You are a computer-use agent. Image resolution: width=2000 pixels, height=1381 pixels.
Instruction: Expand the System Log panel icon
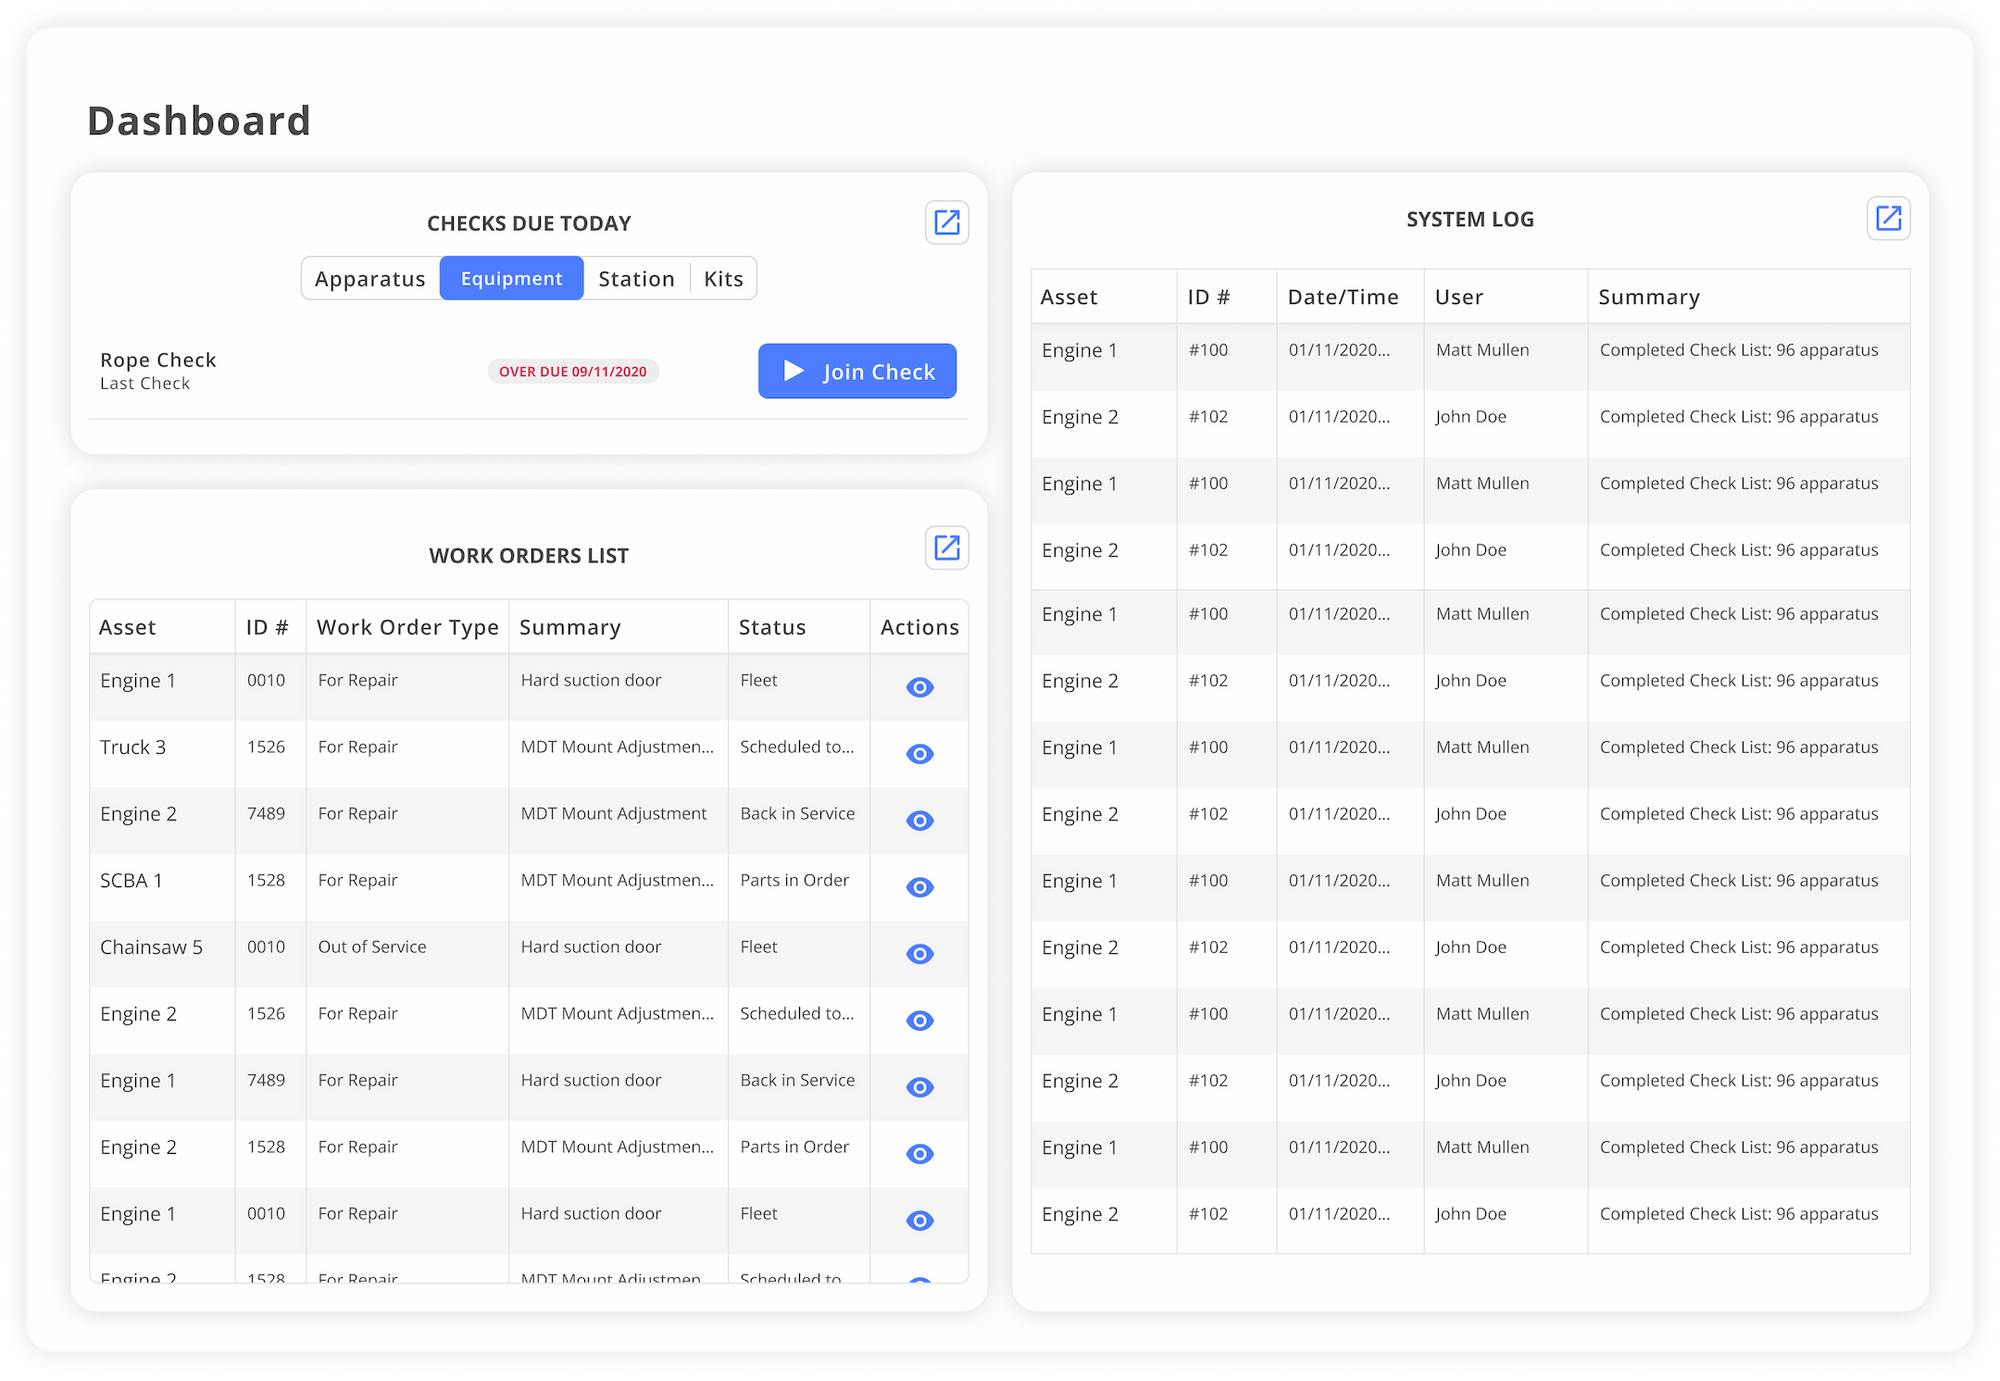click(1888, 218)
